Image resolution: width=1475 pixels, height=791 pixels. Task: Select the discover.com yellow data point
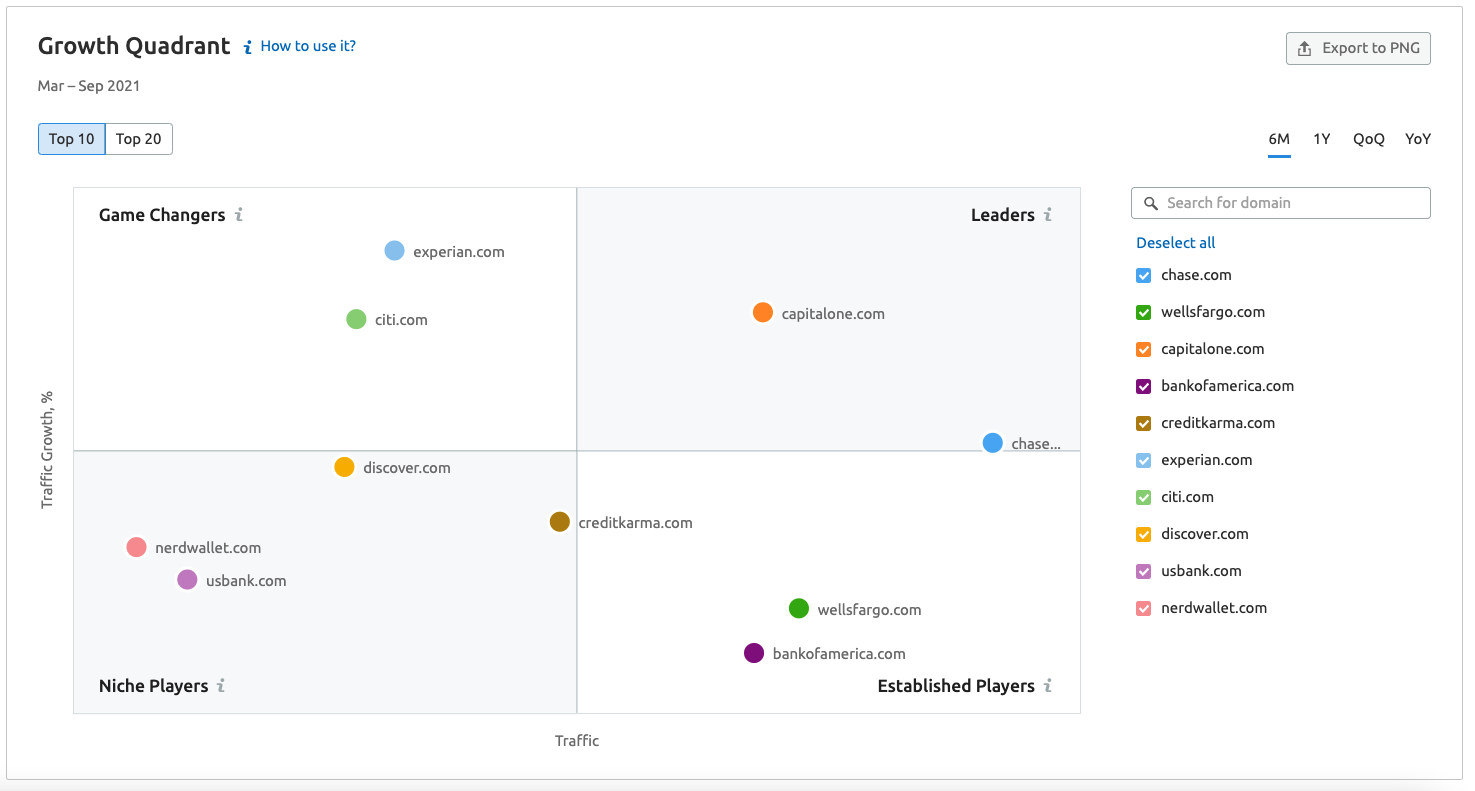pos(344,467)
